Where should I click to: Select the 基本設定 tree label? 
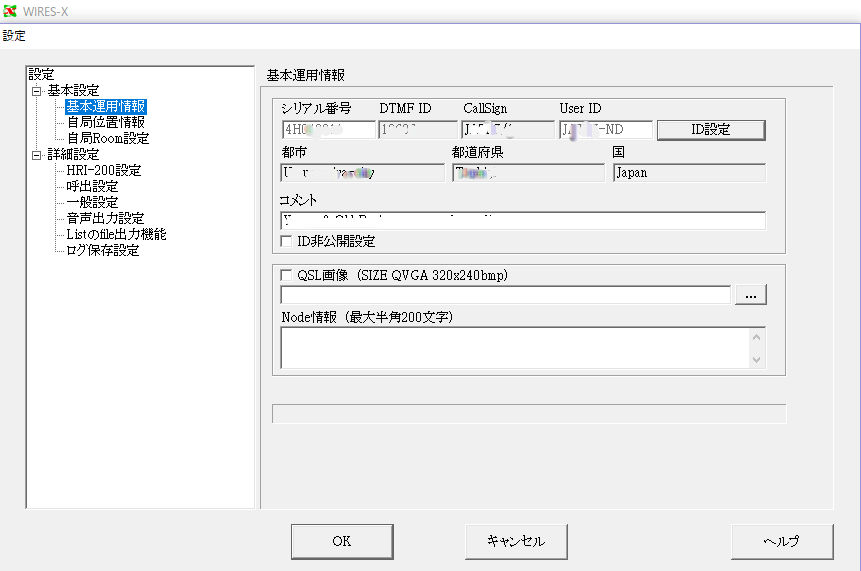73,91
